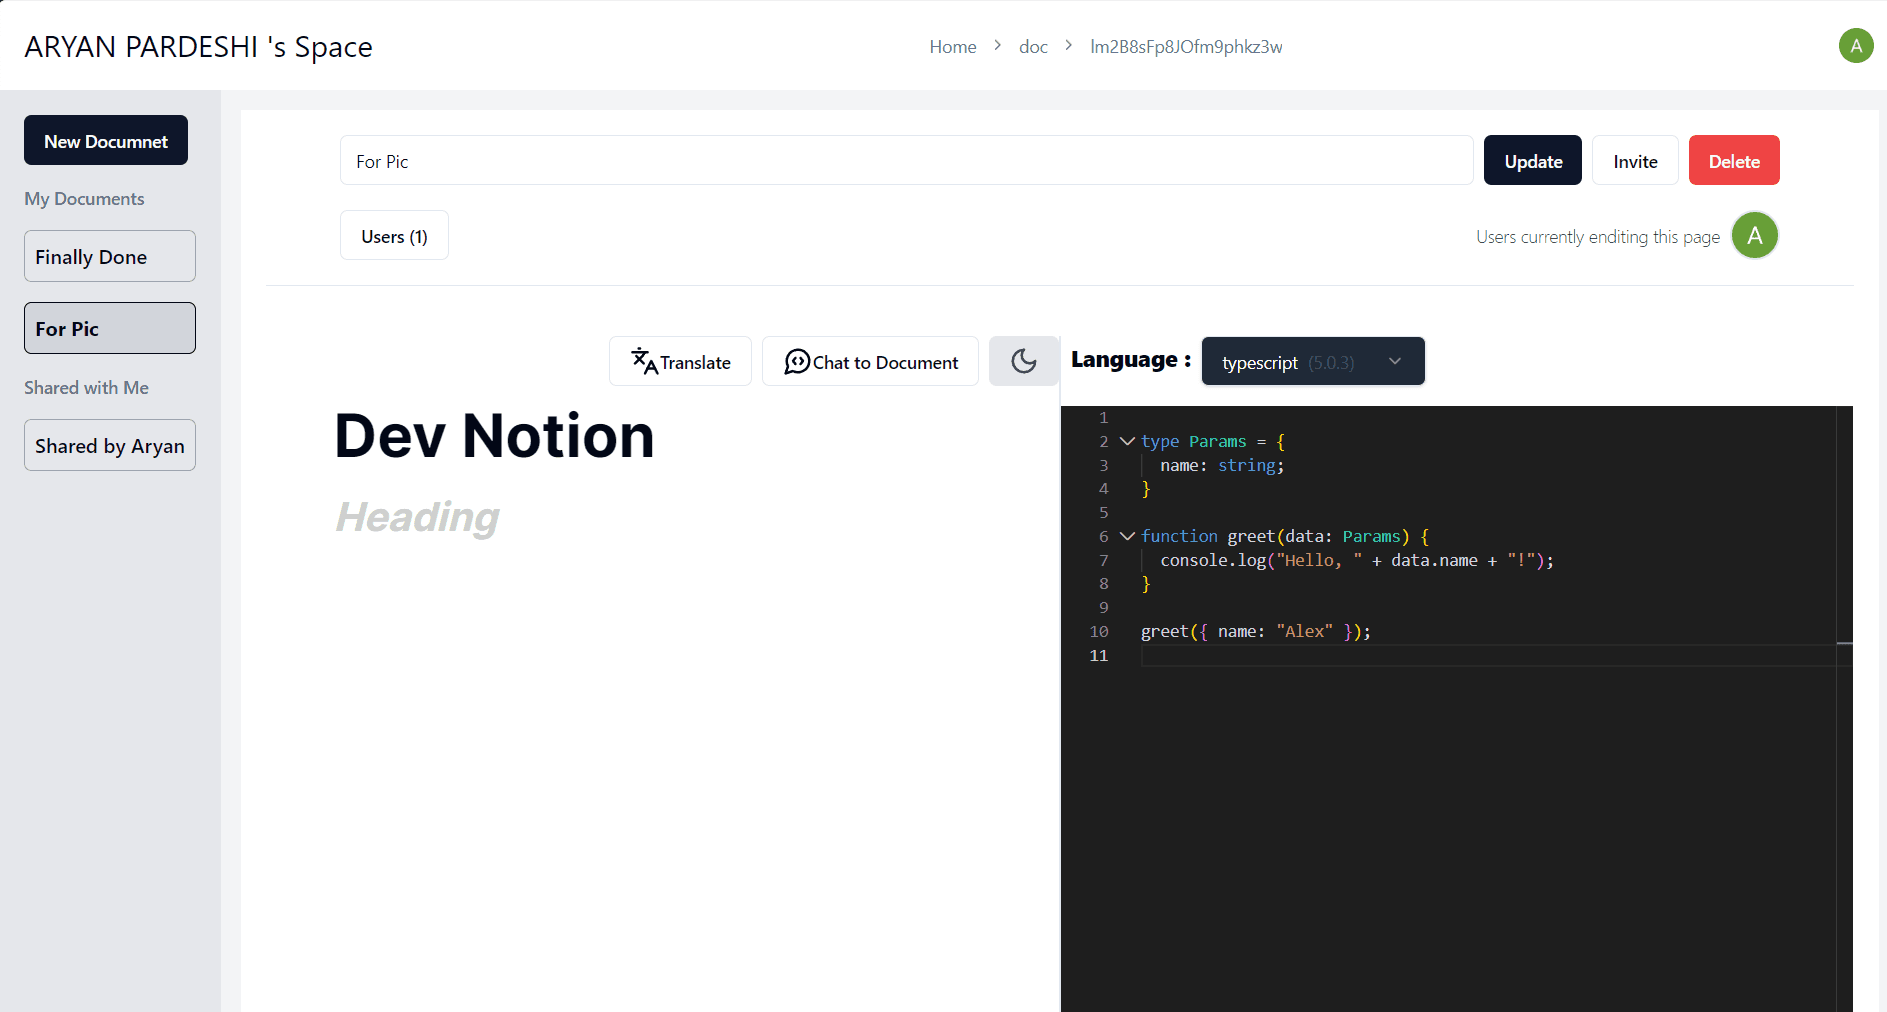Click the Invite button

coord(1634,161)
